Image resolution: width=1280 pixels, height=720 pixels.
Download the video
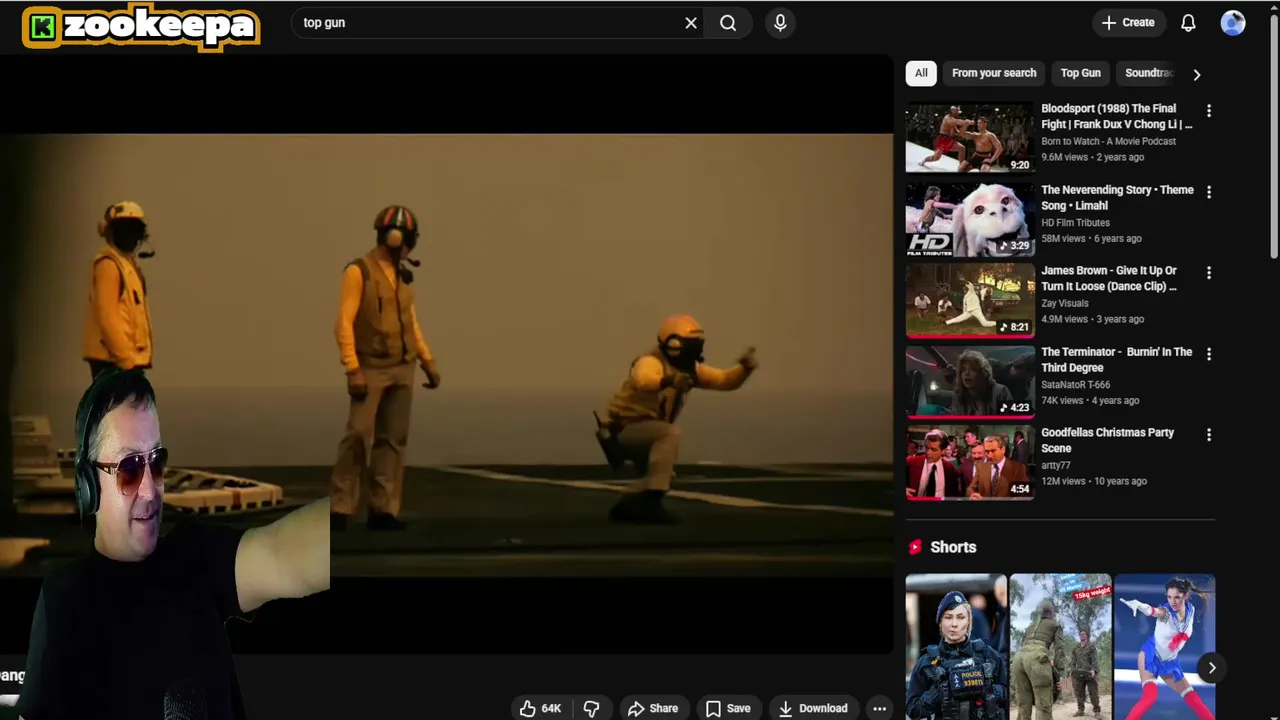(x=813, y=708)
